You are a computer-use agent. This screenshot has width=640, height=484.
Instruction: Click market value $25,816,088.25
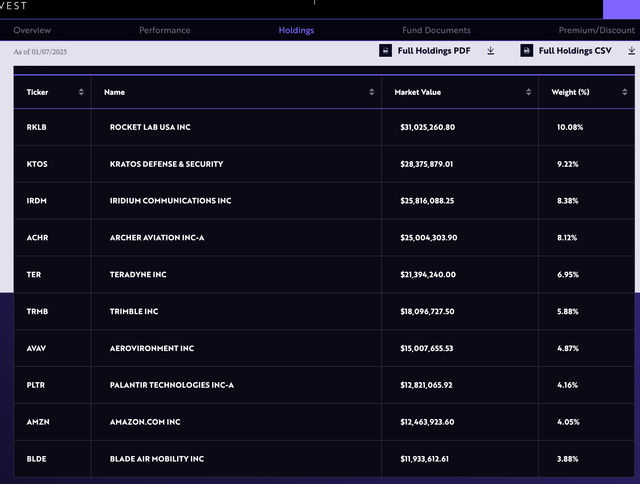pyautogui.click(x=427, y=201)
